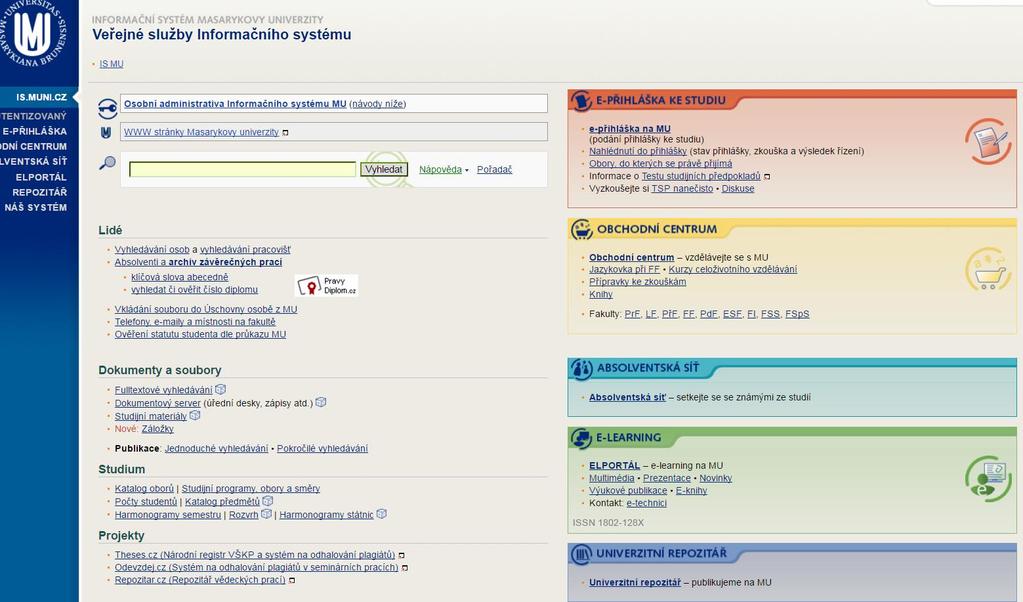Screen dimensions: 1023x602
Task: Open the PravyDiplom.cz badge
Action: (326, 286)
